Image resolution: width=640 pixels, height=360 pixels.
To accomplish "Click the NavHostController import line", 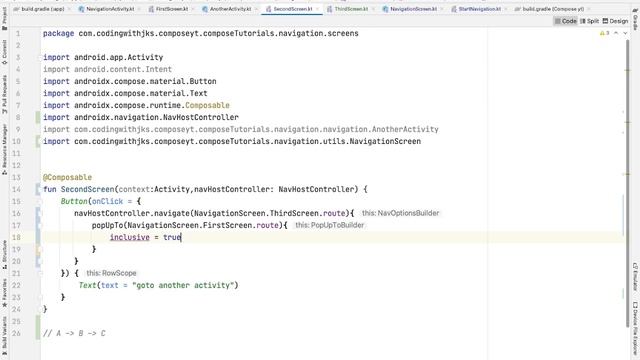I will 141,117.
